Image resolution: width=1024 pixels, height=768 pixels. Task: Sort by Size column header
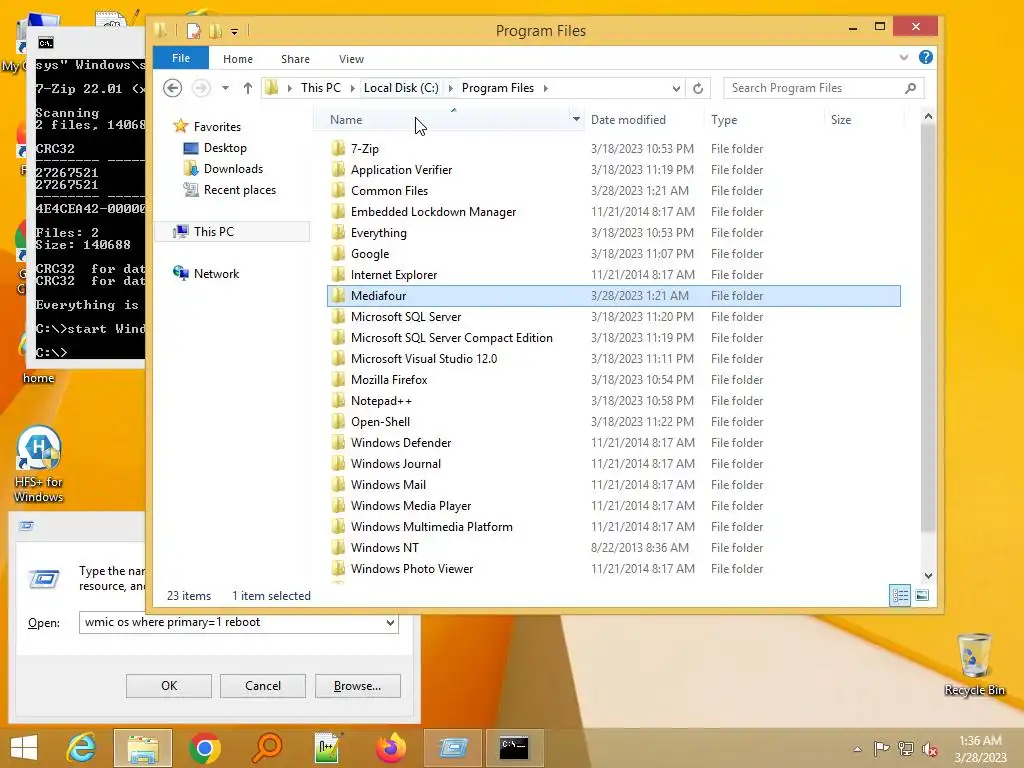[x=864, y=120]
